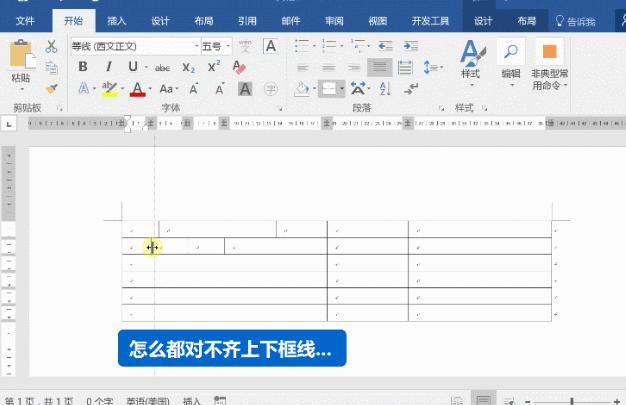Open the Font (字体) dialog launcher
Image resolution: width=626 pixels, height=405 pixels.
pyautogui.click(x=281, y=109)
